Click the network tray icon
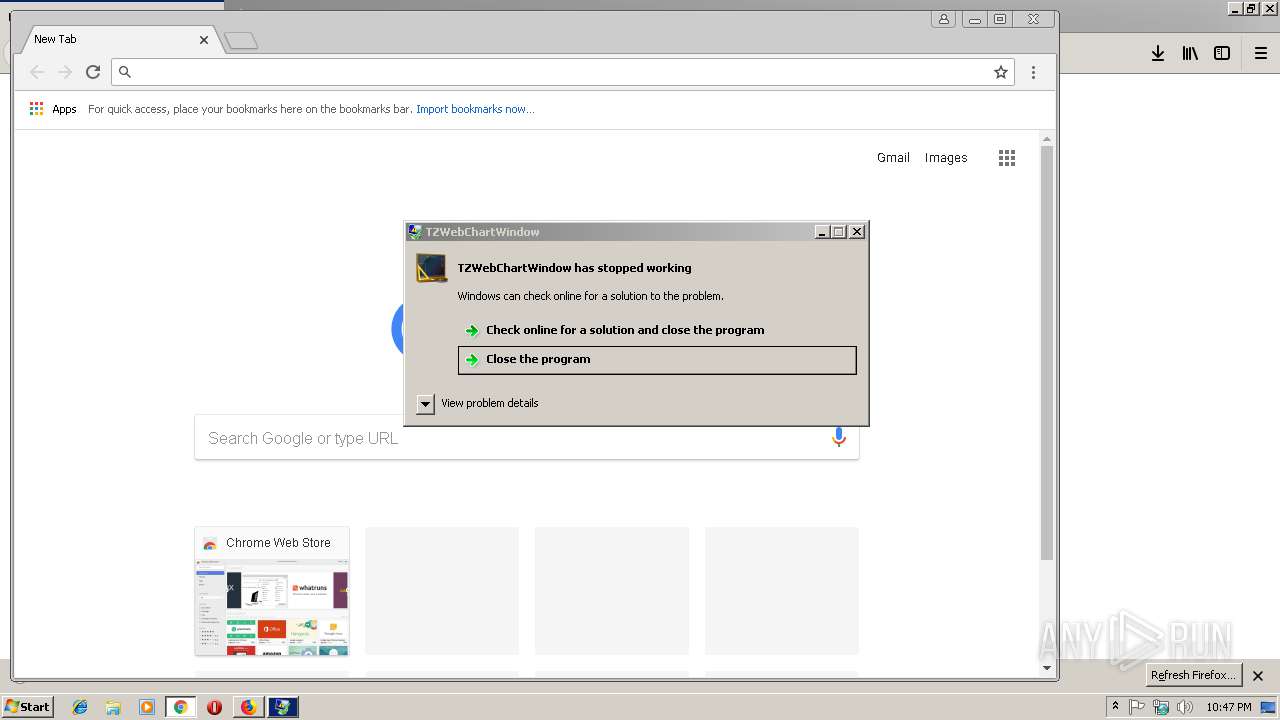 [x=1161, y=707]
